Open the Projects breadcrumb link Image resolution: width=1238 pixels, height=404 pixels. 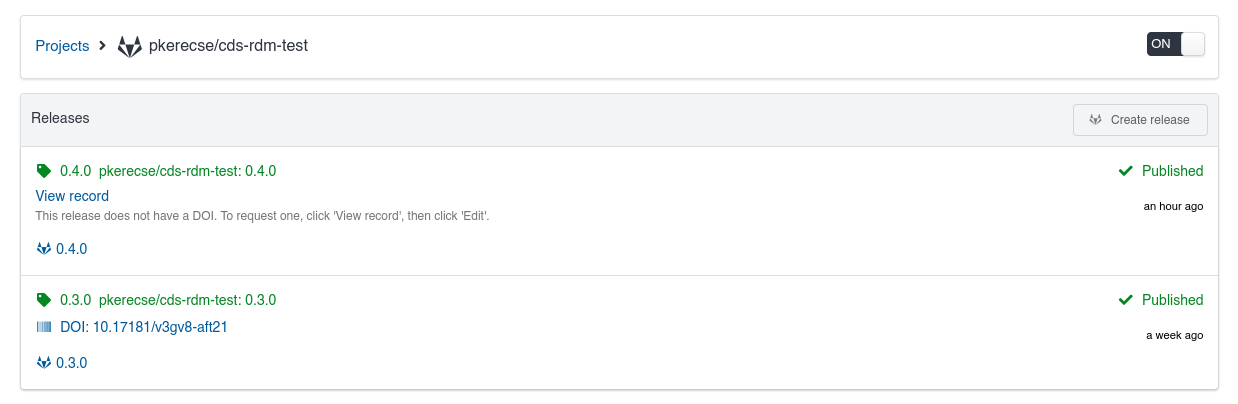[x=62, y=46]
